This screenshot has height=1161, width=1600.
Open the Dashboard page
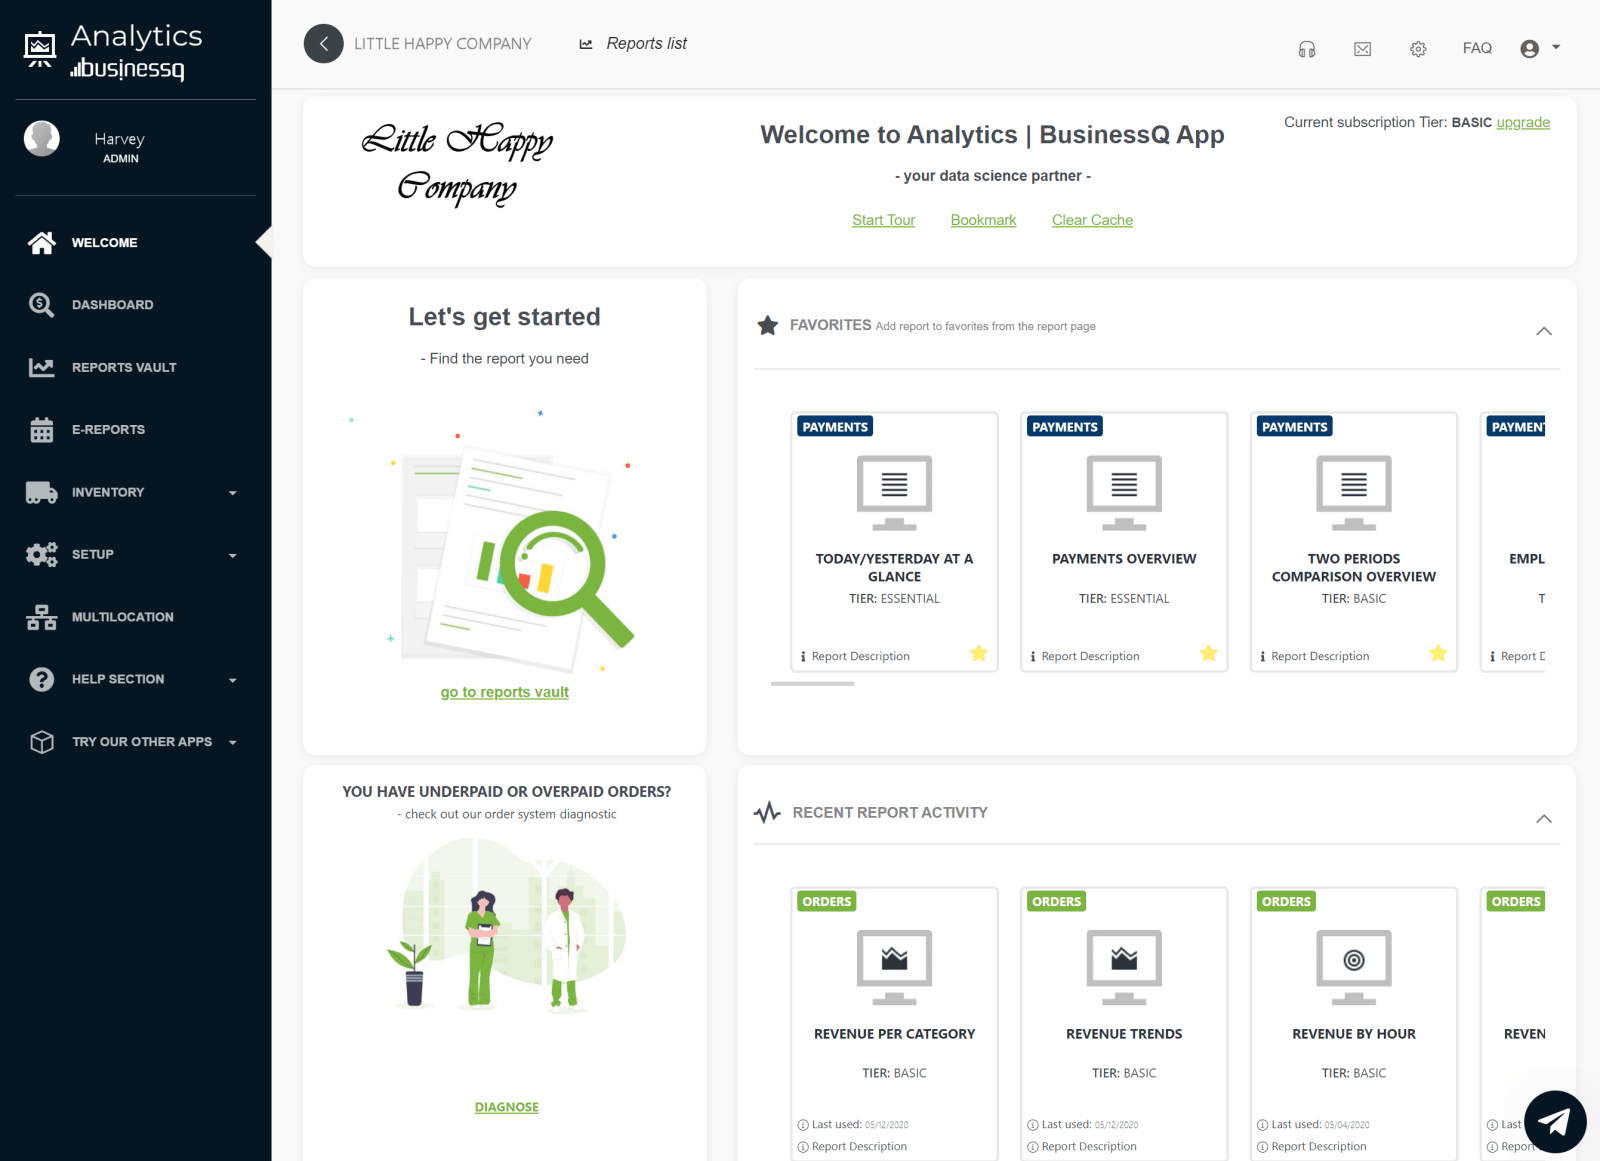pos(112,304)
